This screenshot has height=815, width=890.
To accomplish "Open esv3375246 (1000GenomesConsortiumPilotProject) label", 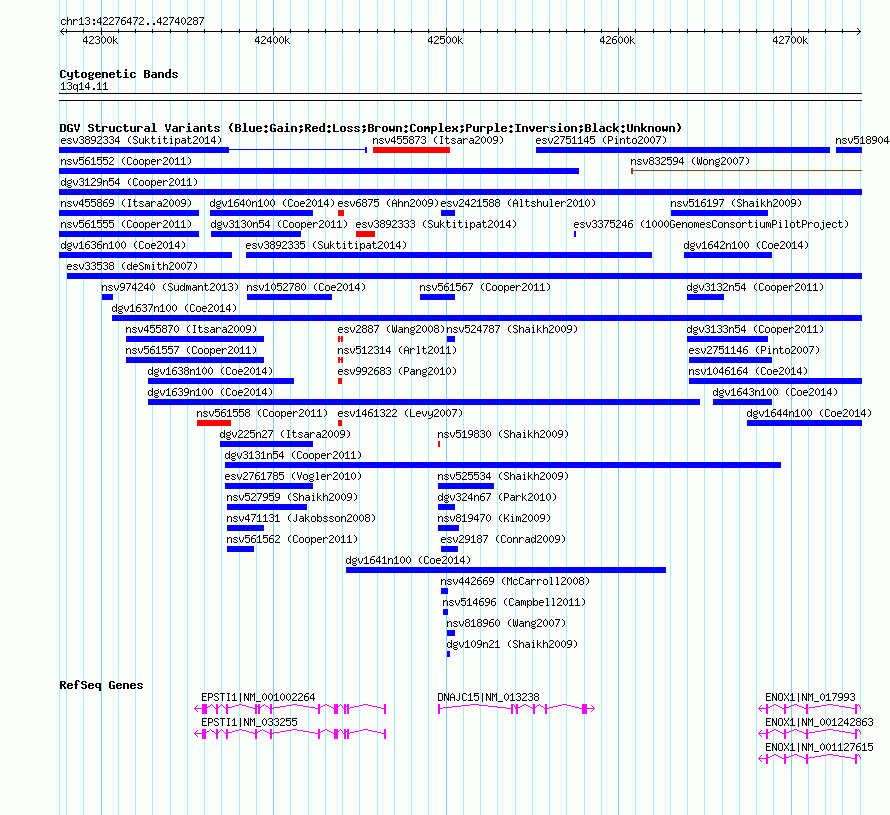I will tap(711, 224).
